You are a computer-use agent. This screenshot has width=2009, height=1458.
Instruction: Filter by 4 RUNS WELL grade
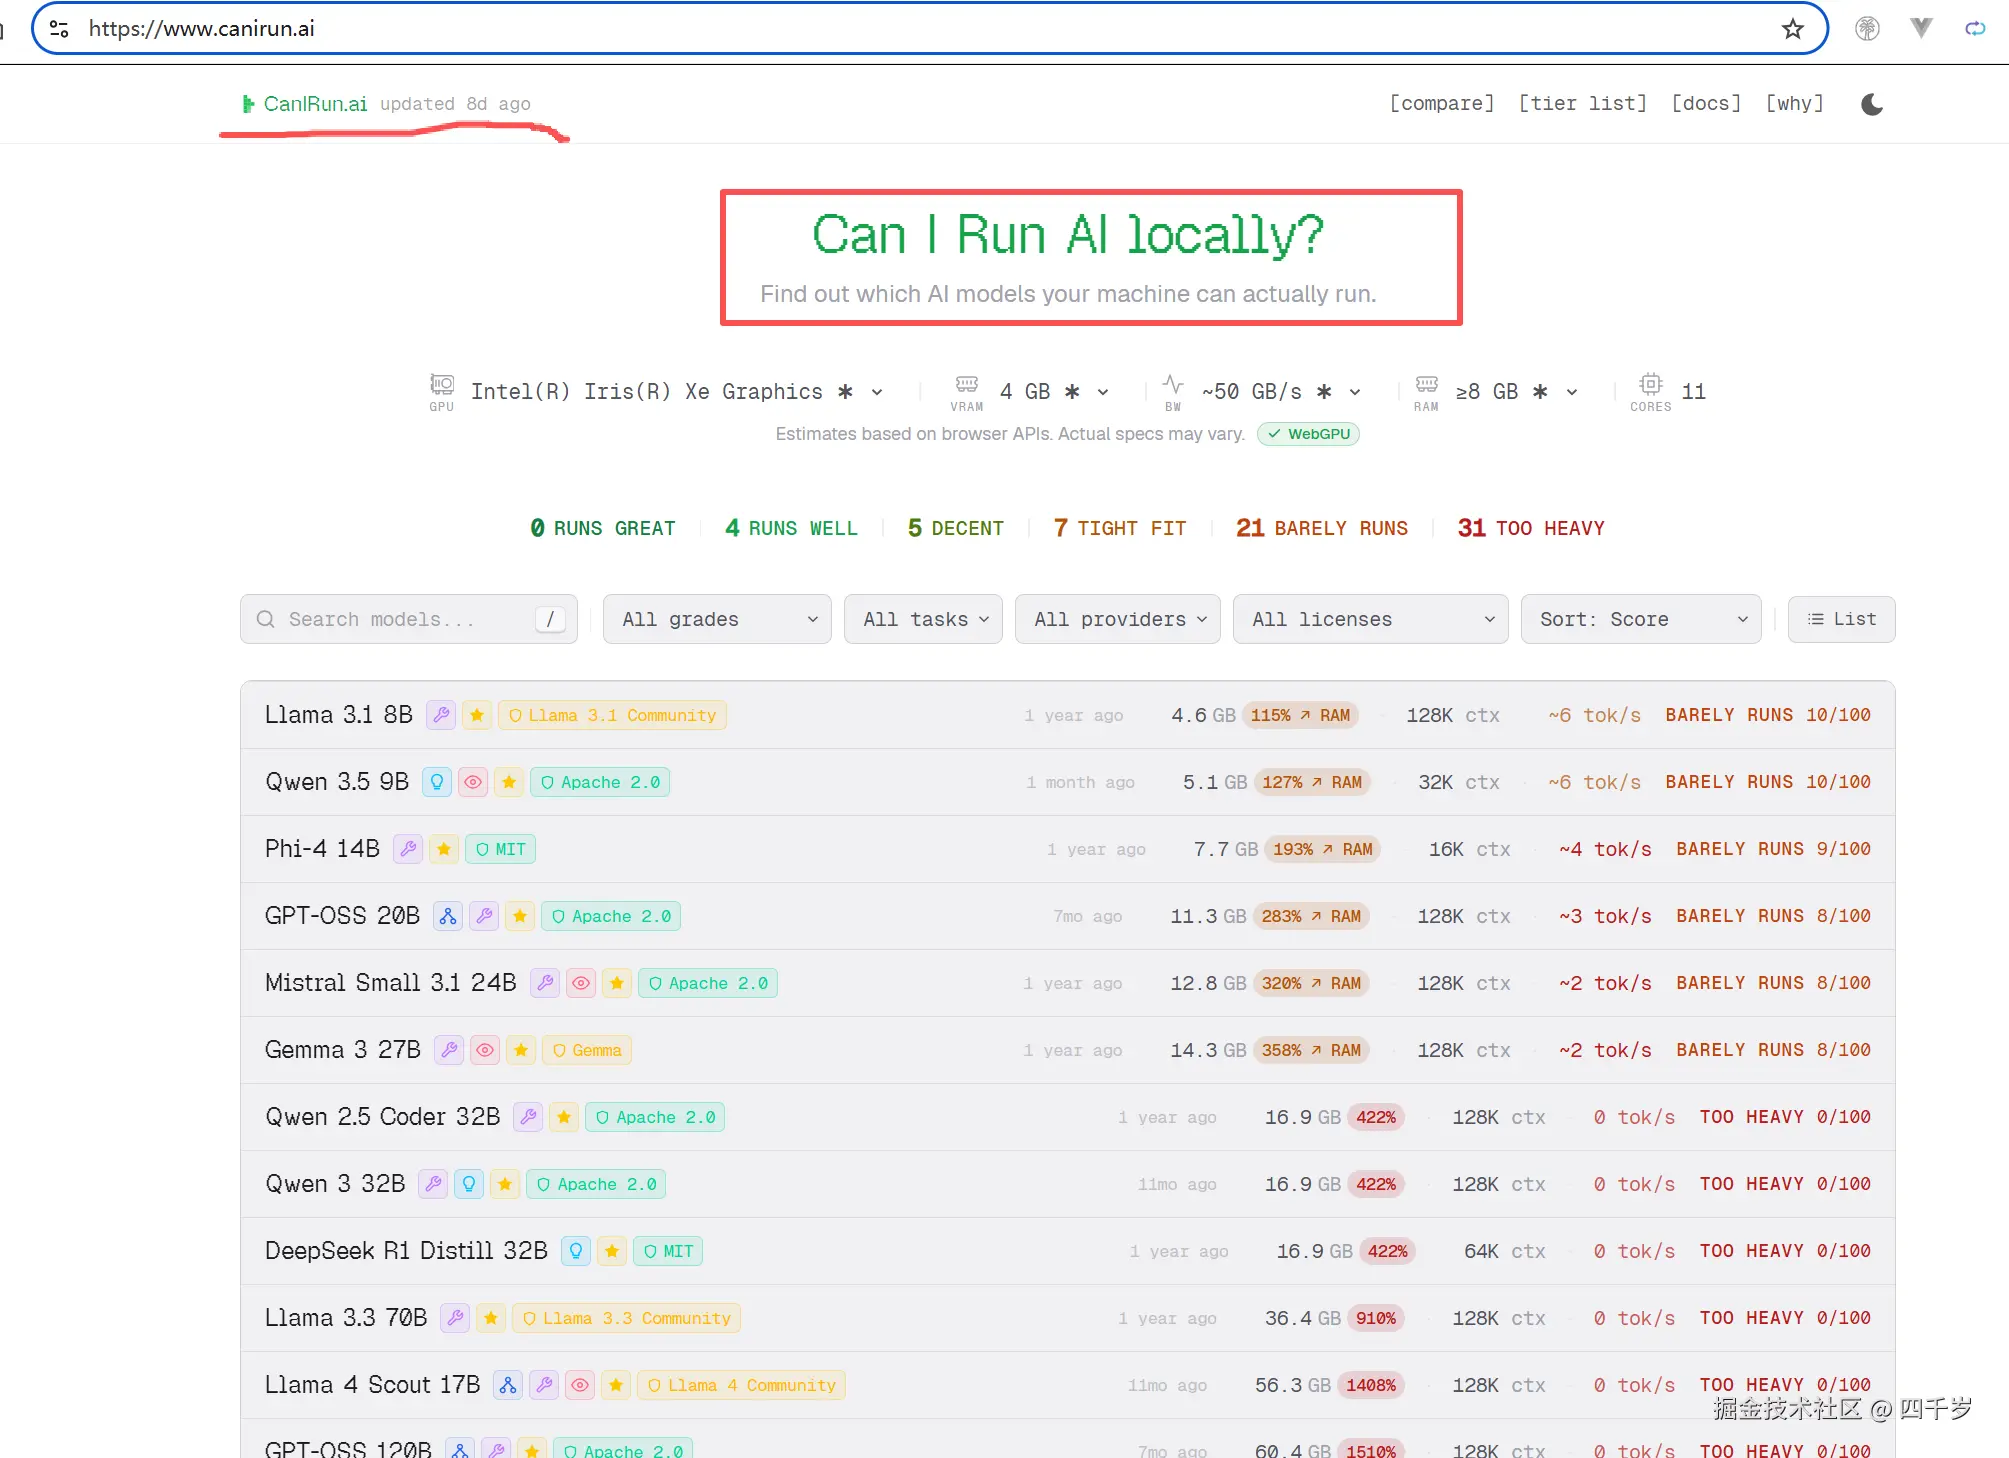(791, 528)
